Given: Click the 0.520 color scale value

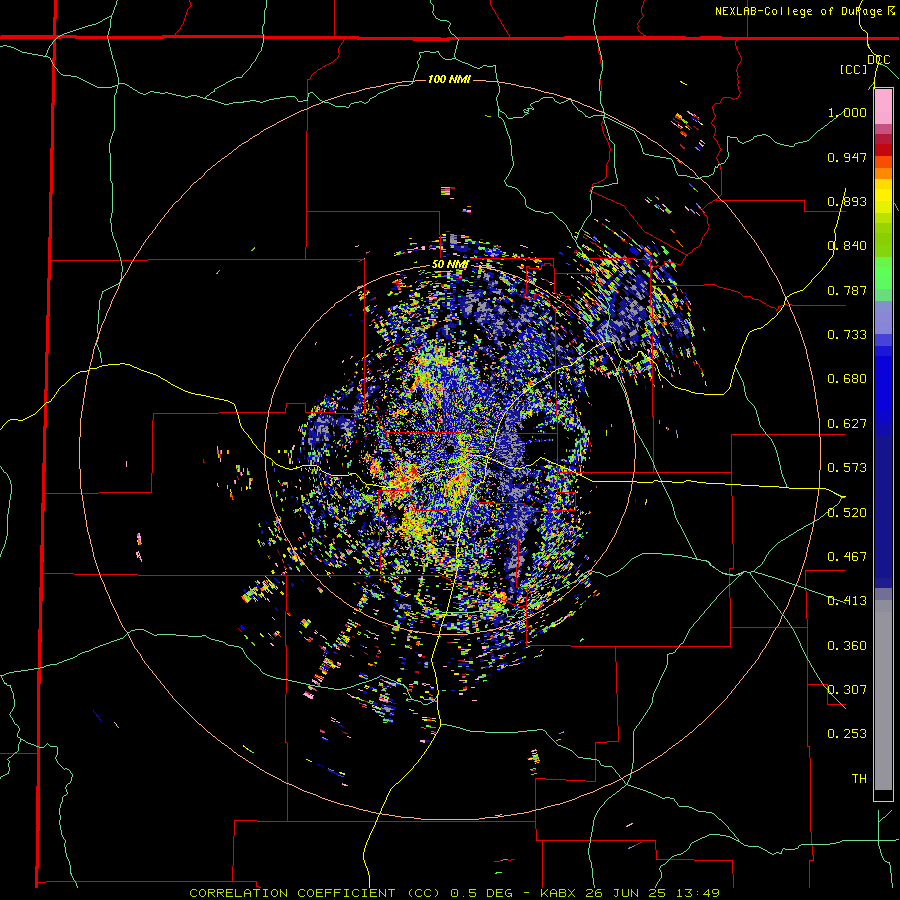Looking at the screenshot, I should (847, 513).
